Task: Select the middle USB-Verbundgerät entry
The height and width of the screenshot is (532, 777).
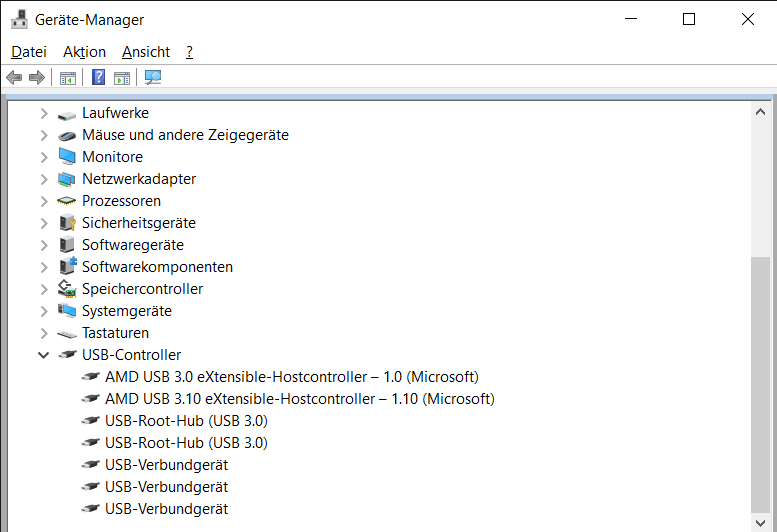Action: coord(166,487)
